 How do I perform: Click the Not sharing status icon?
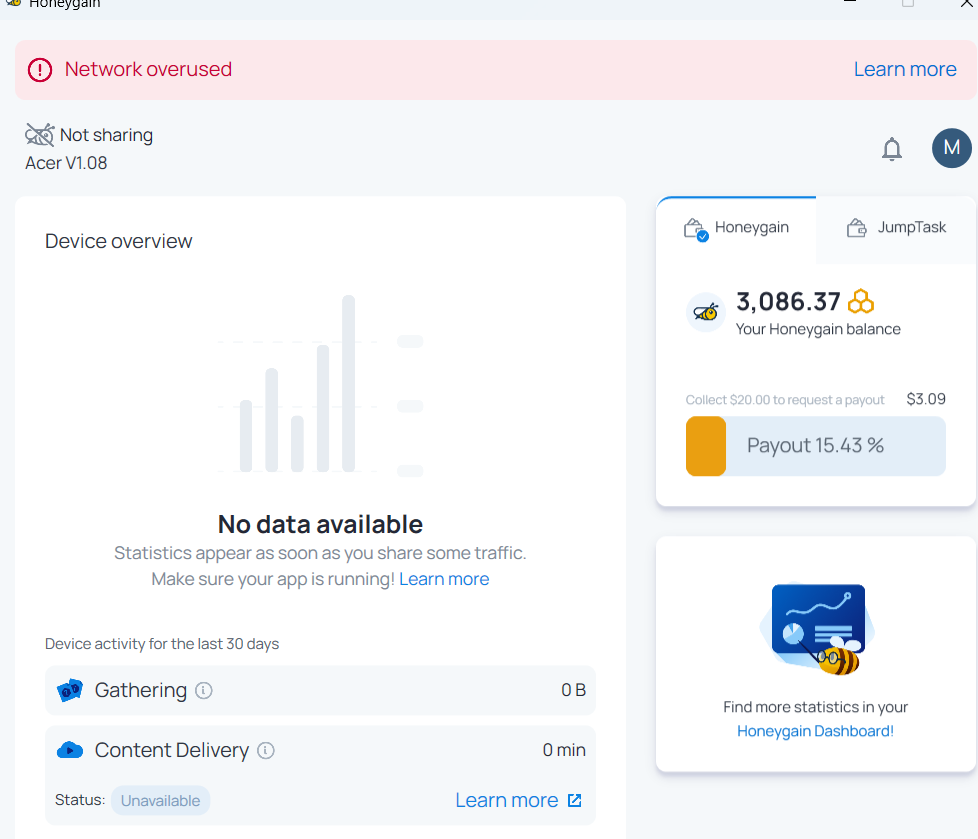point(40,135)
